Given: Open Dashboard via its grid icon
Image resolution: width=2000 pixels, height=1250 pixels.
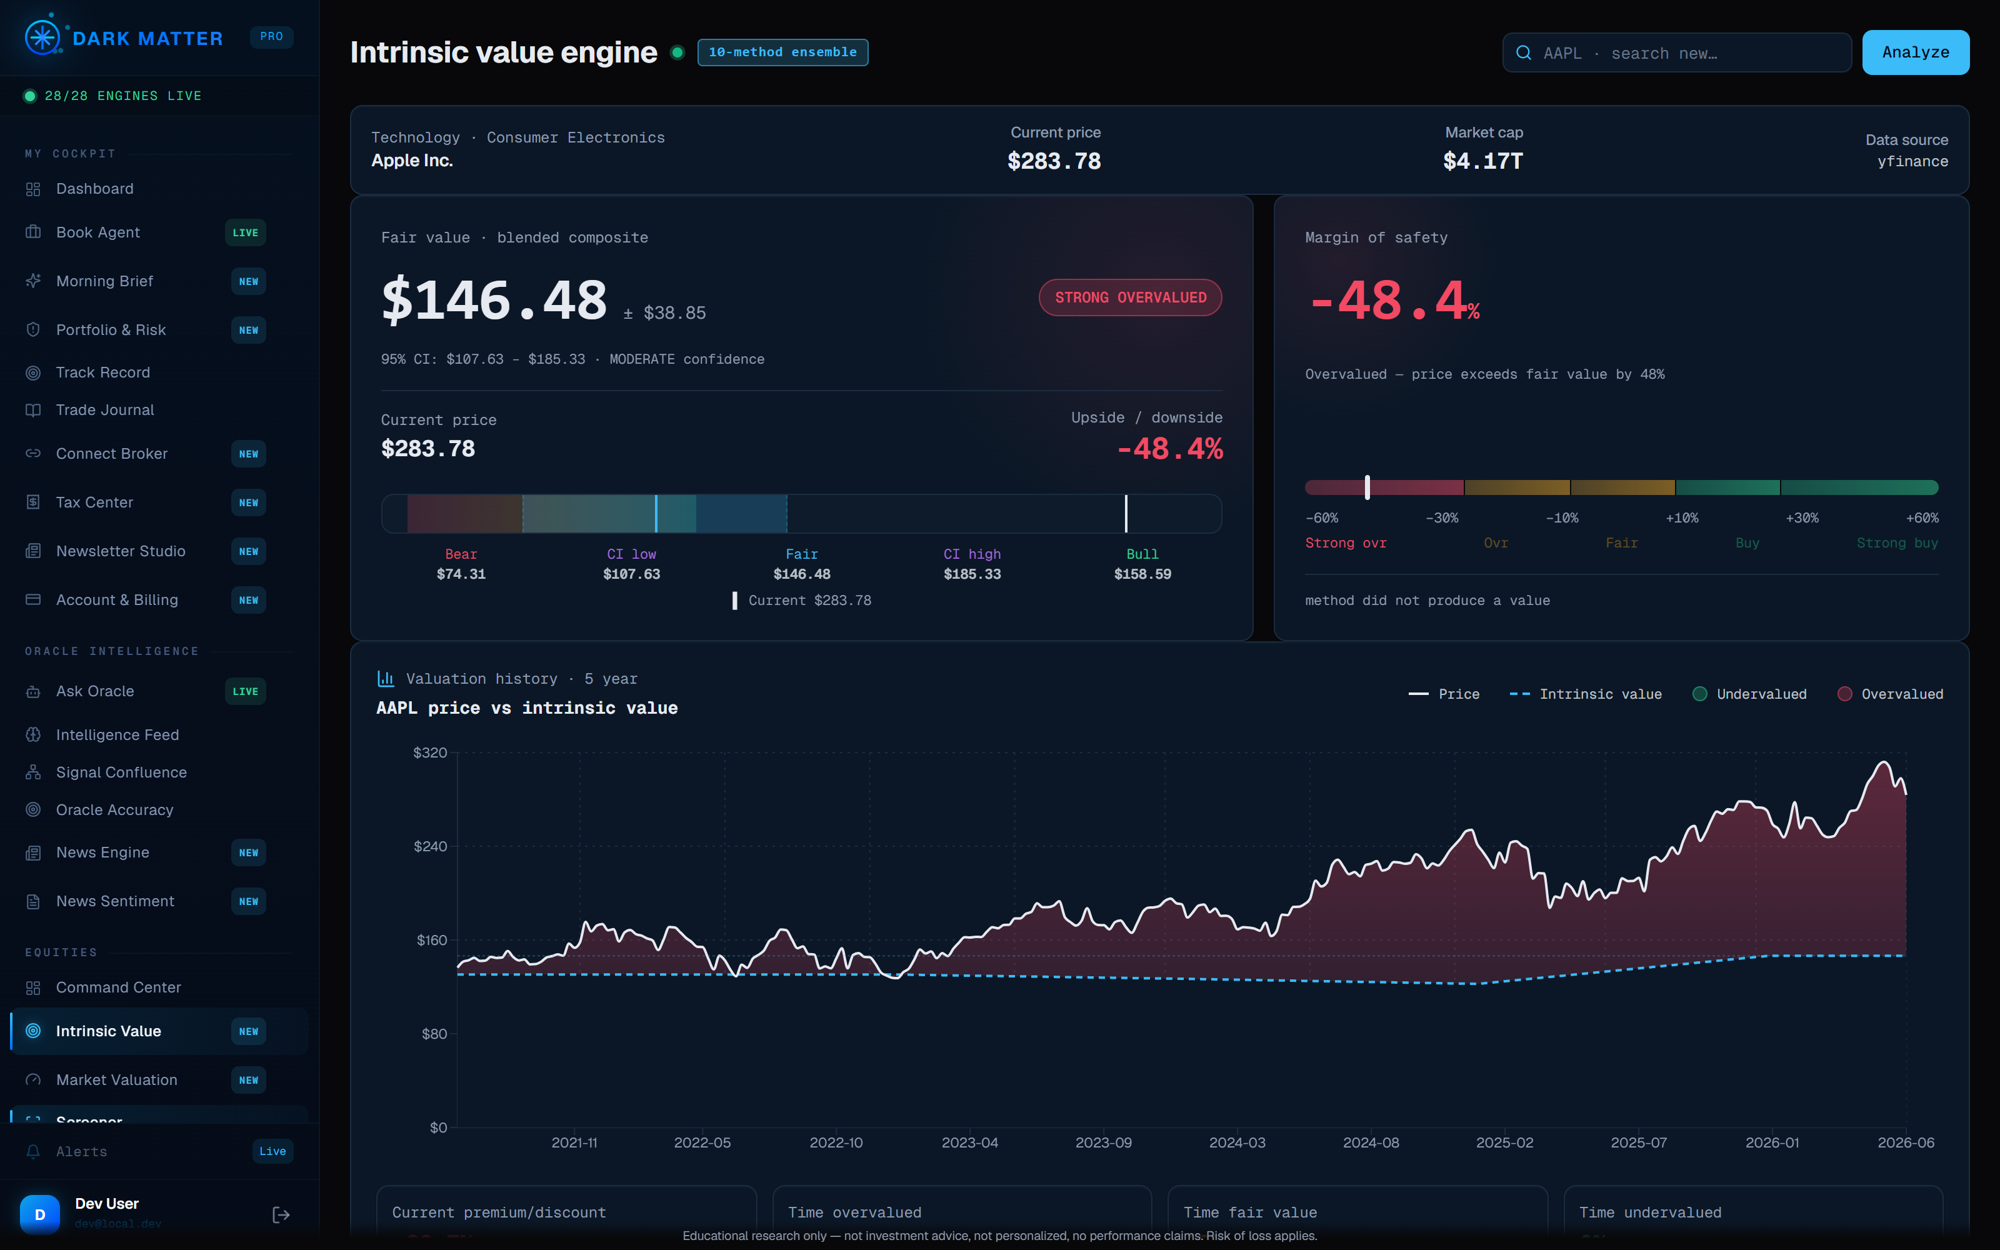Looking at the screenshot, I should (33, 189).
